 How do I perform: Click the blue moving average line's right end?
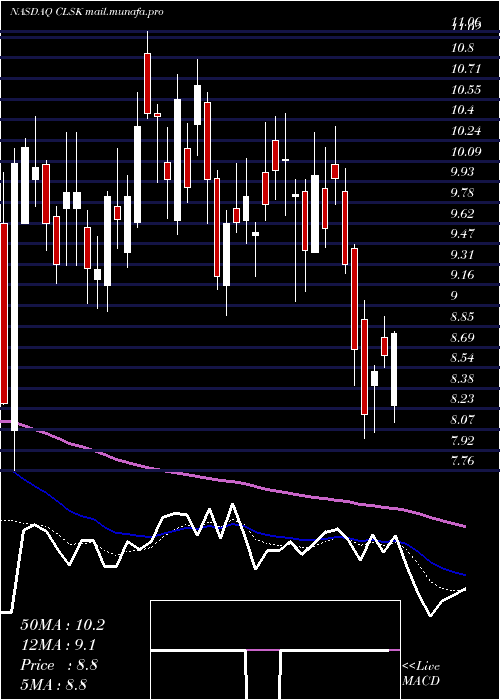pos(464,575)
